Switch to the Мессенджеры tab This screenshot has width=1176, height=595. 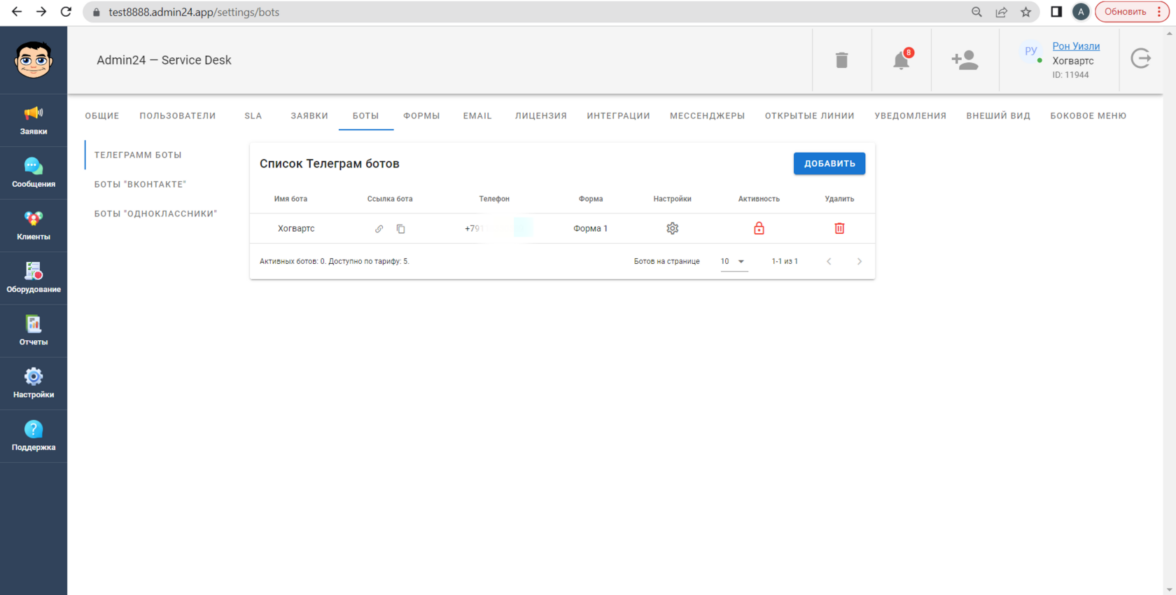(x=707, y=116)
